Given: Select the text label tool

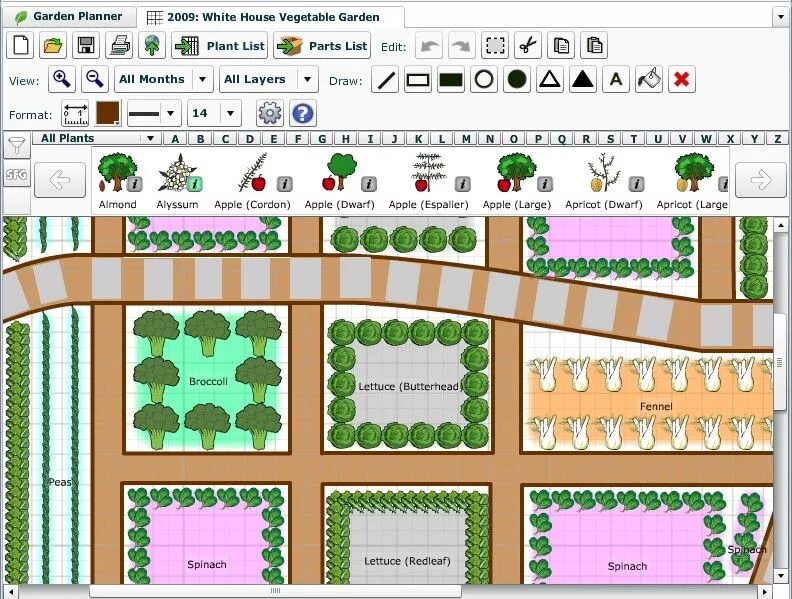Looking at the screenshot, I should pyautogui.click(x=616, y=79).
